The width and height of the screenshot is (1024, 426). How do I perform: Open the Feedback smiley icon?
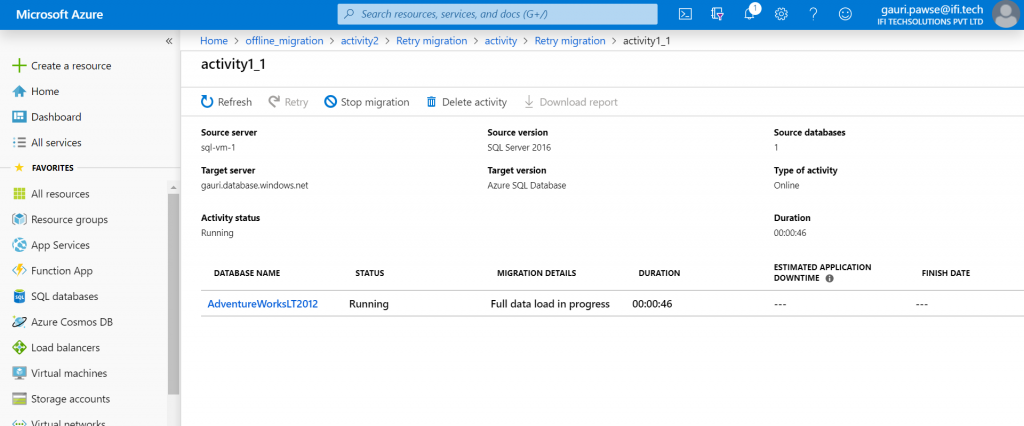point(845,14)
